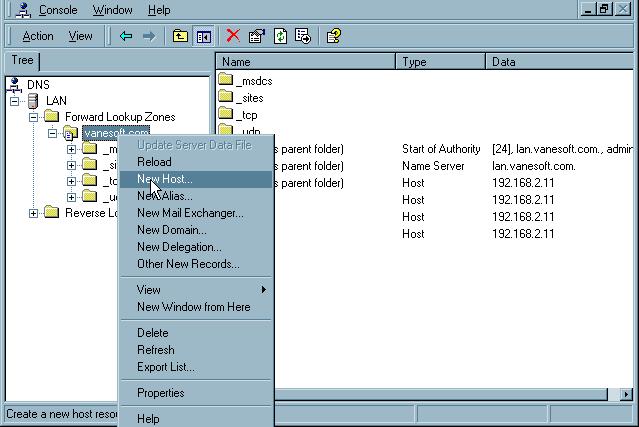Select the DNS root node icon
Image resolution: width=639 pixels, height=427 pixels.
(16, 85)
